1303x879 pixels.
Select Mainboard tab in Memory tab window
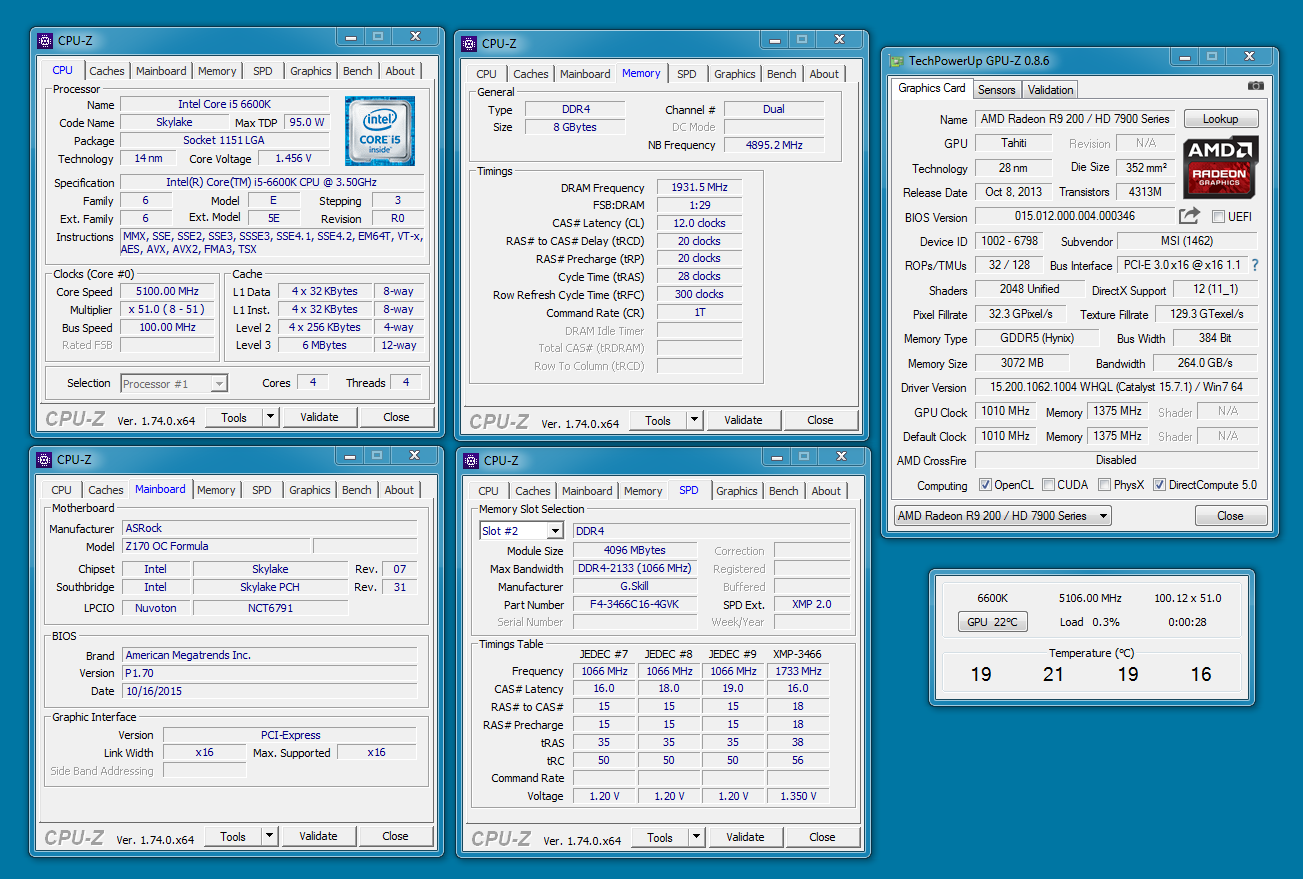pyautogui.click(x=585, y=74)
